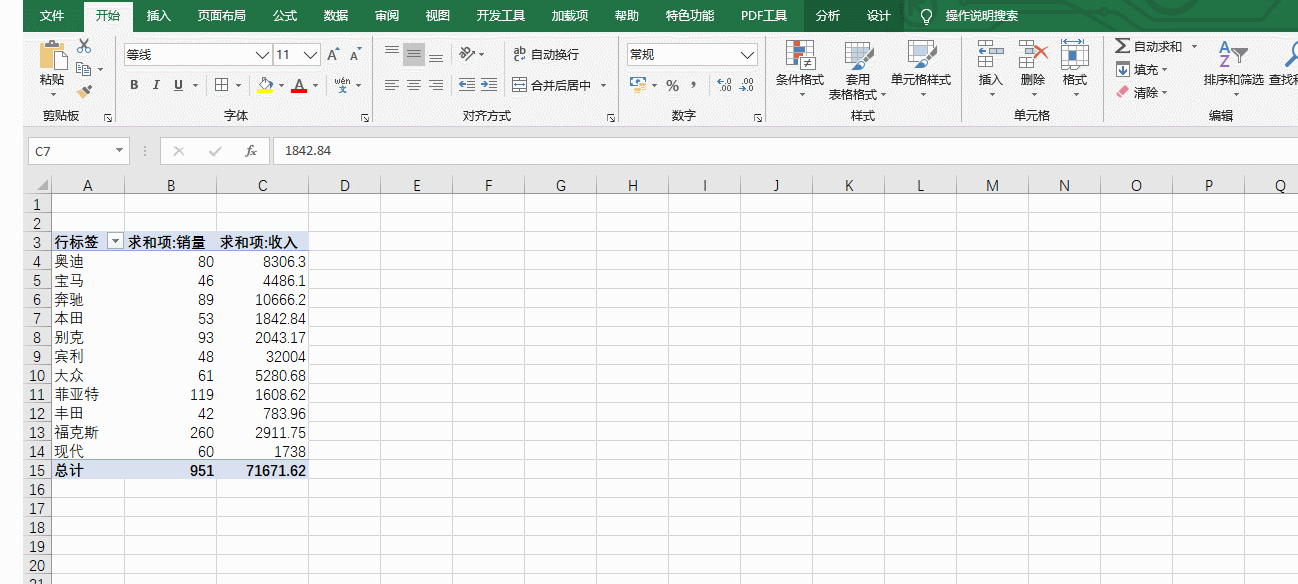Open the font group dialog launcher

coord(364,117)
